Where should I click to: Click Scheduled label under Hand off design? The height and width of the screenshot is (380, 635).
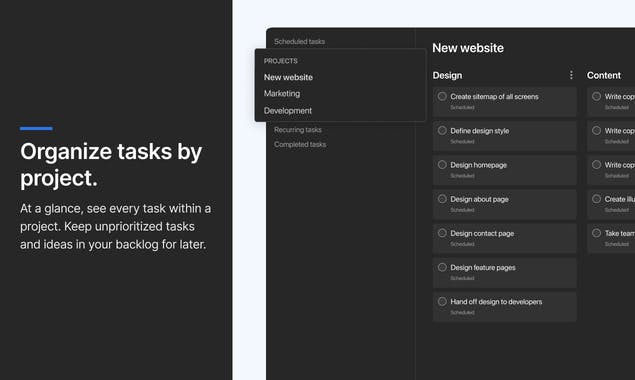point(462,312)
